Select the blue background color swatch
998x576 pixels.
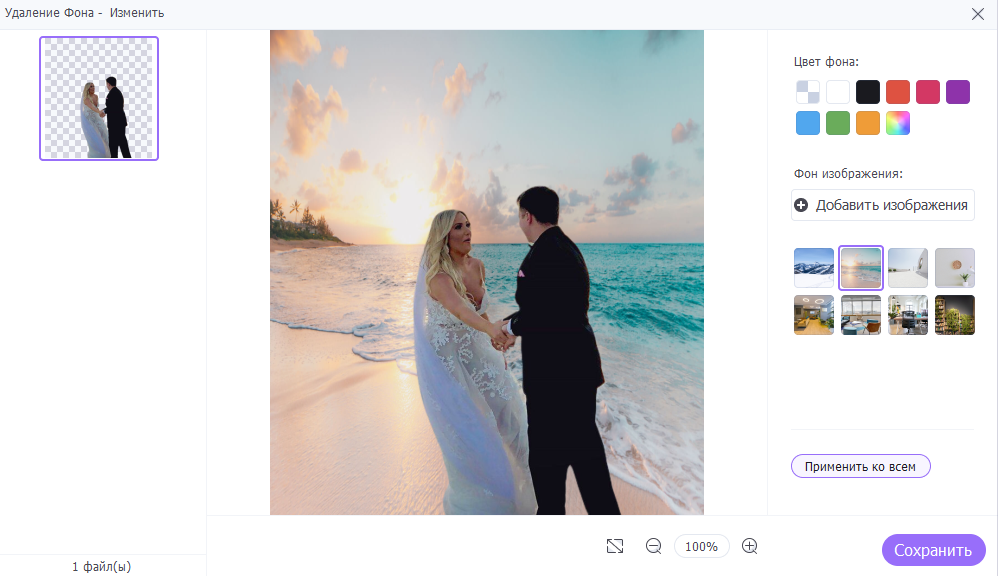pyautogui.click(x=808, y=123)
